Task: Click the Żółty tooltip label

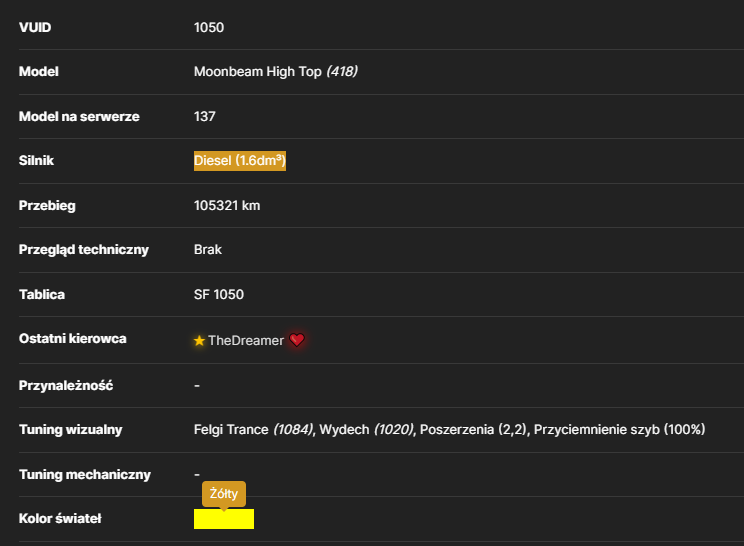Action: 224,494
